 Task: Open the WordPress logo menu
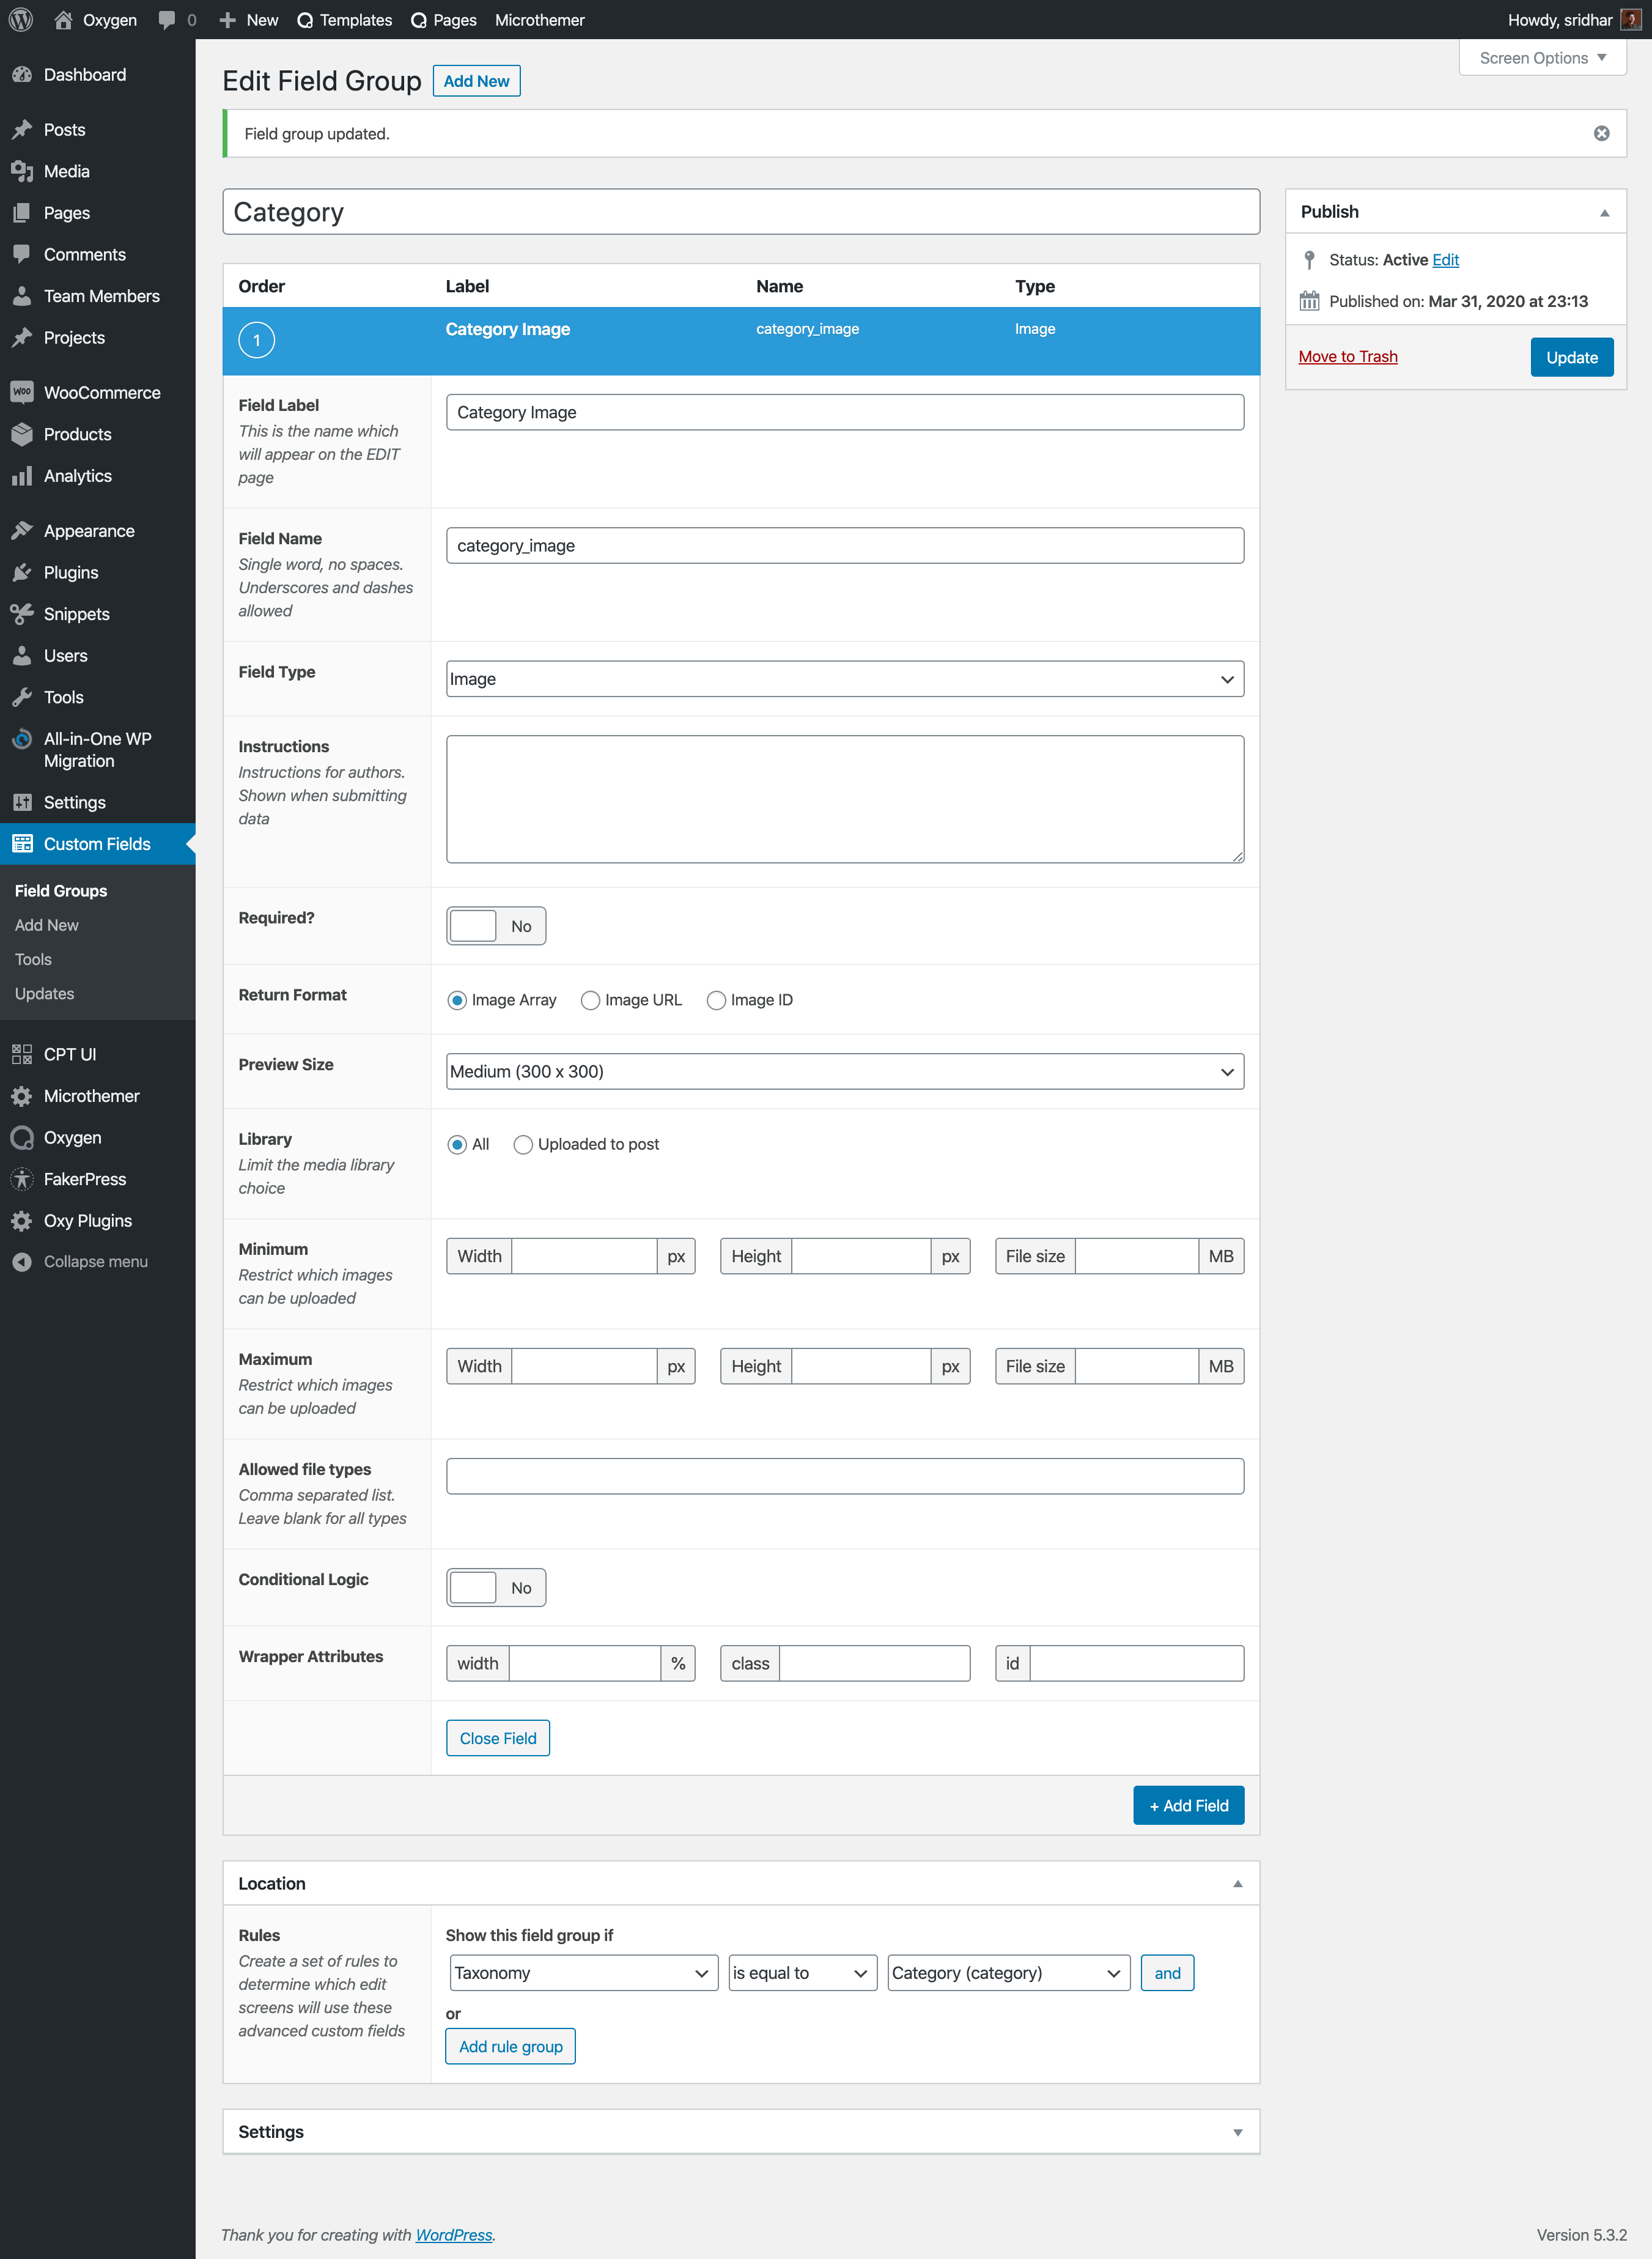coord(21,20)
